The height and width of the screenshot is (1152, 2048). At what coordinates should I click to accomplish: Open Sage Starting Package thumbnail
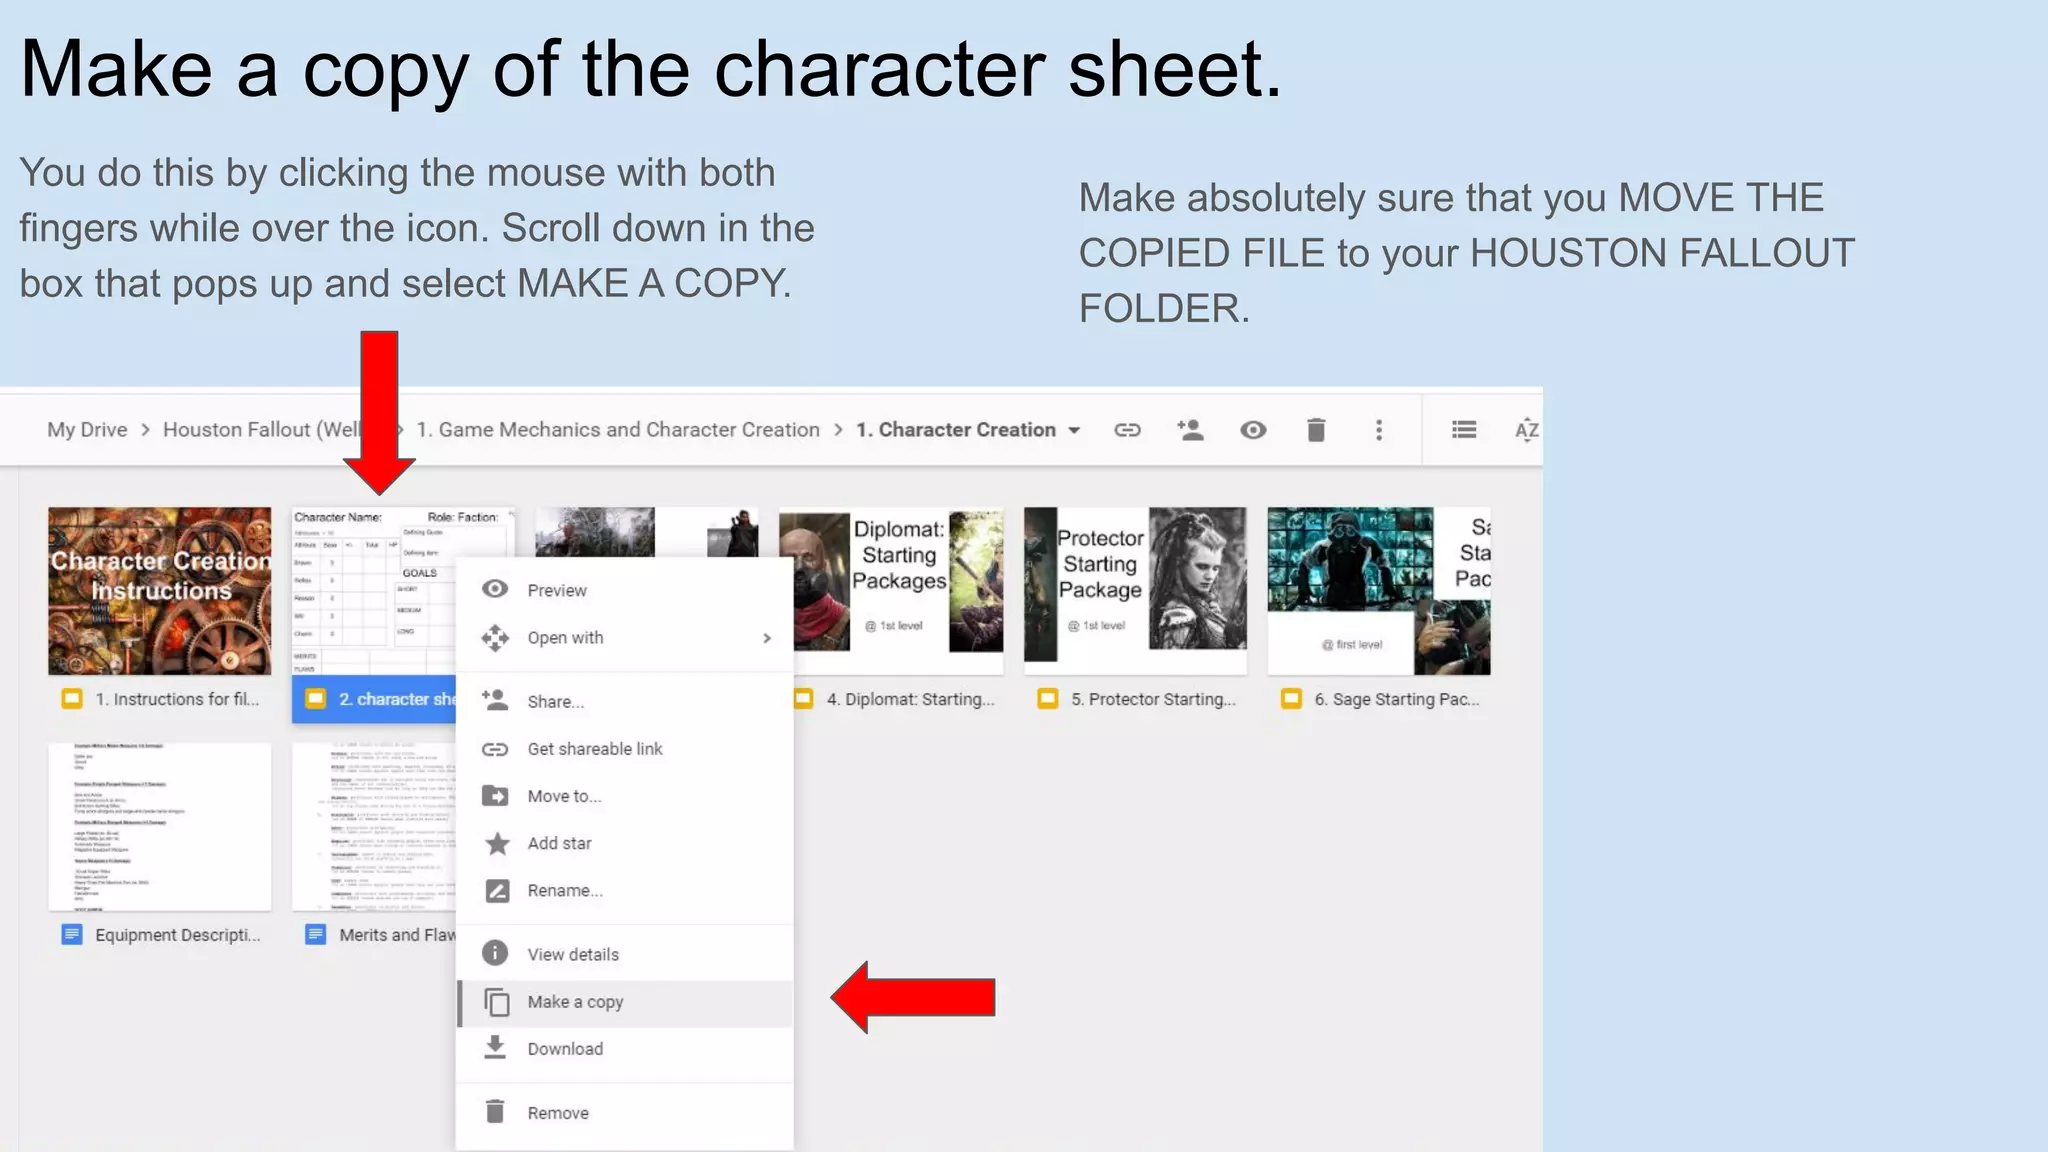pos(1379,590)
